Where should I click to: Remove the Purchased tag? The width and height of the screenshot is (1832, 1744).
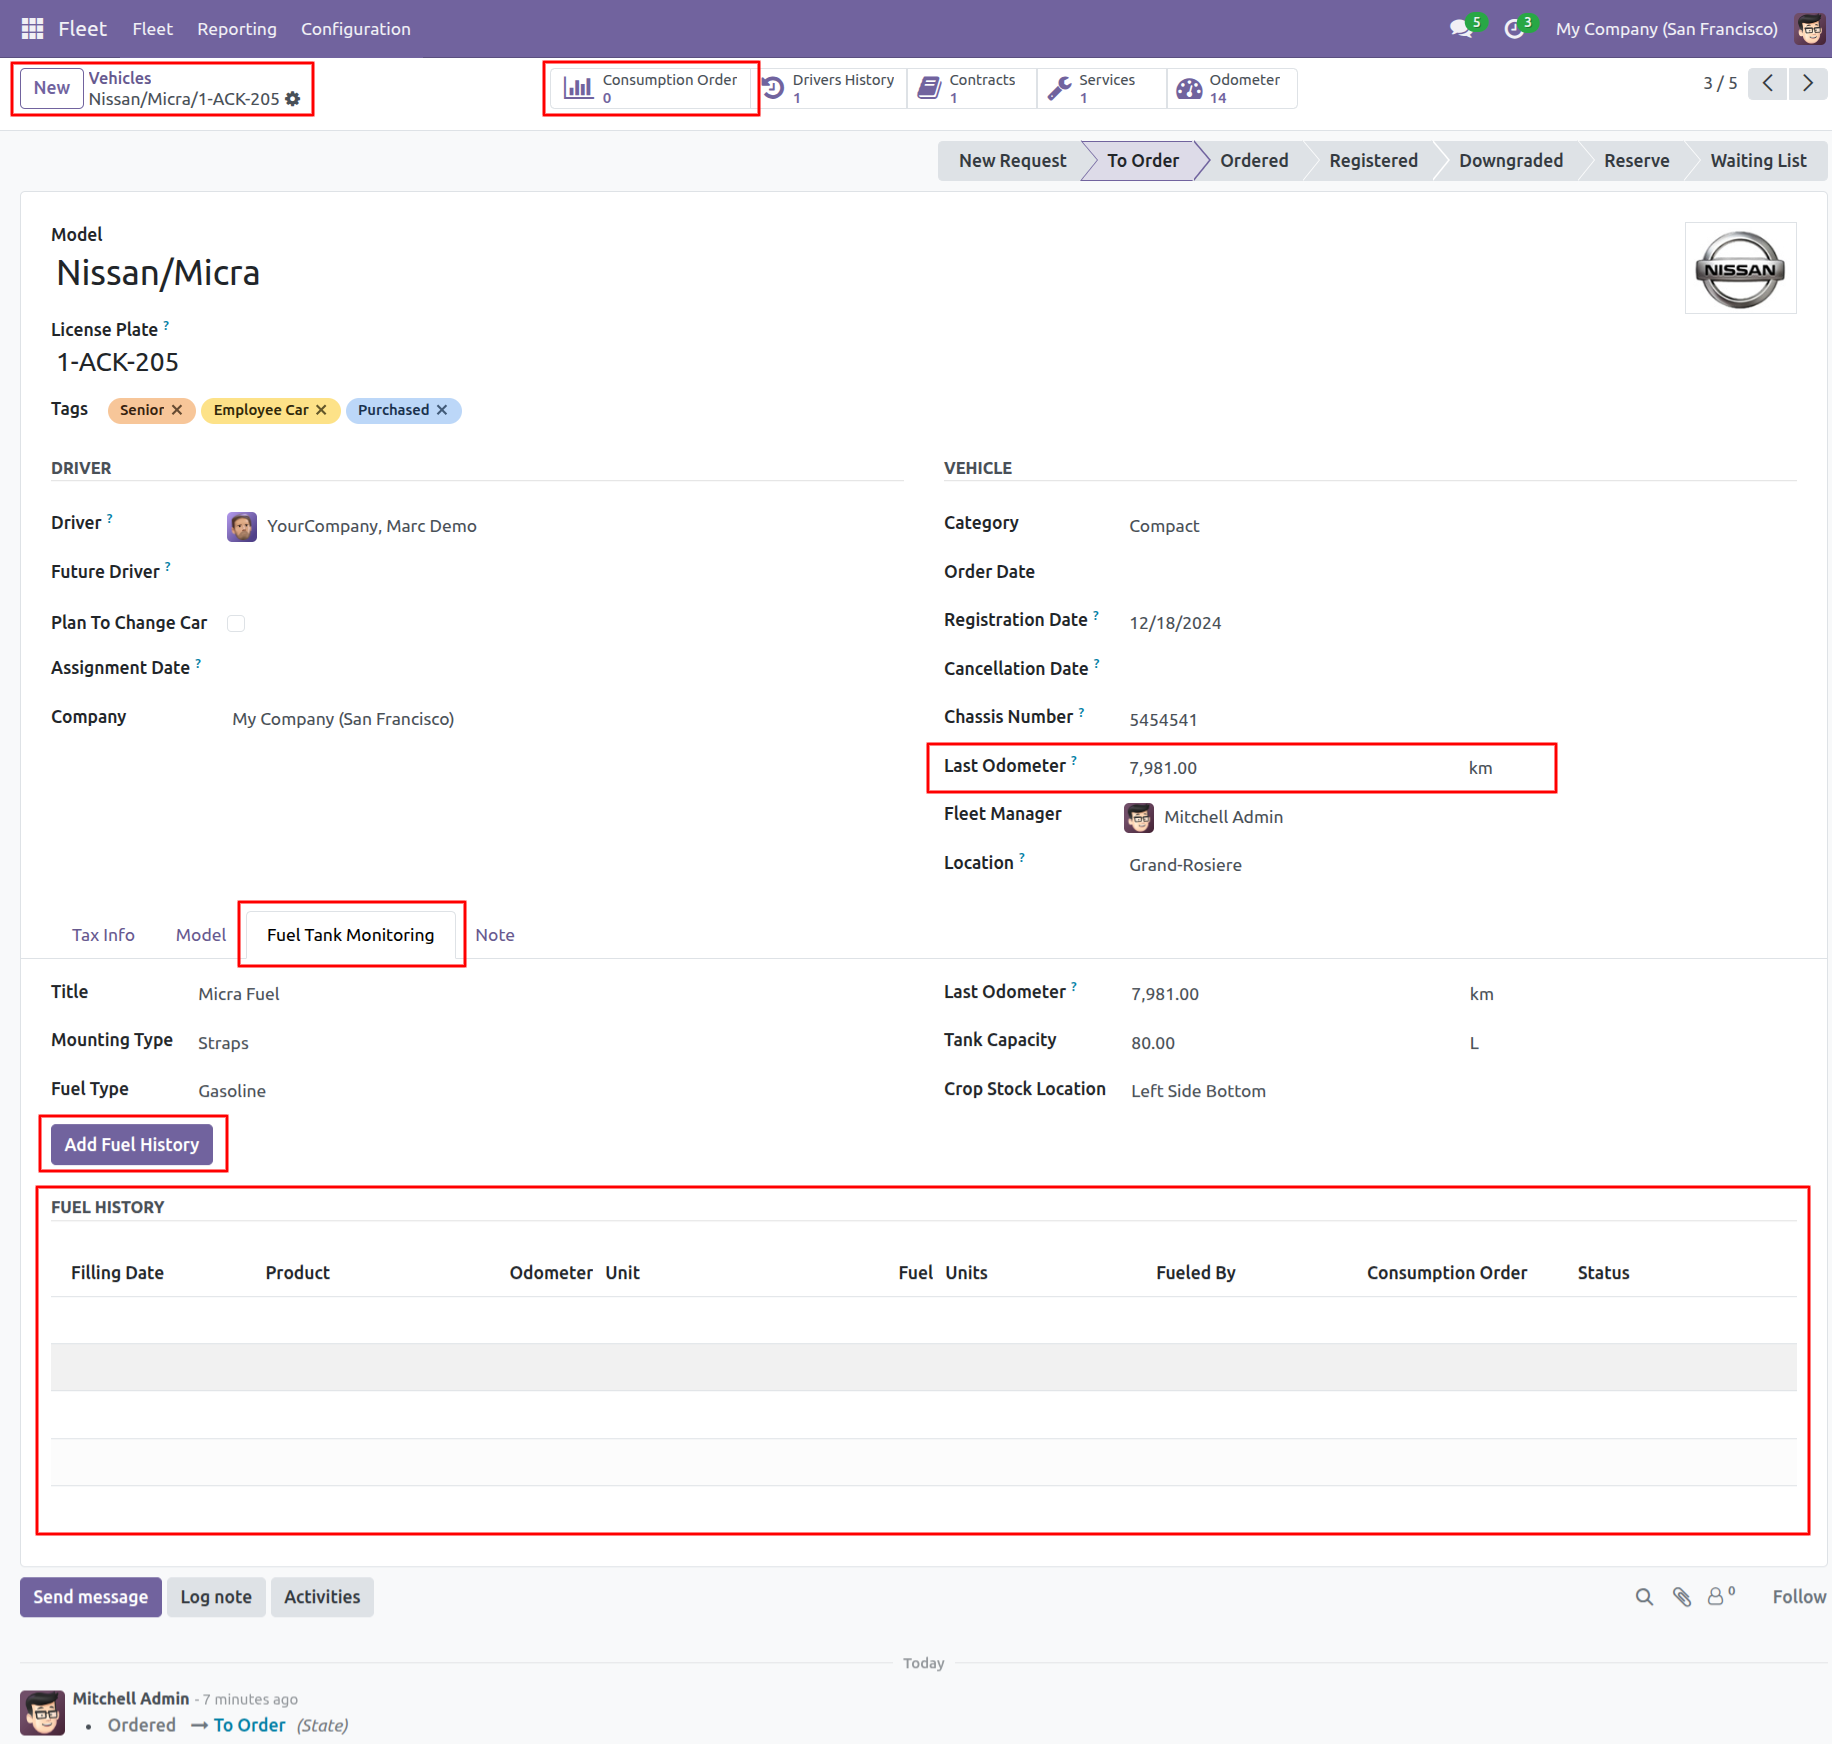(442, 410)
